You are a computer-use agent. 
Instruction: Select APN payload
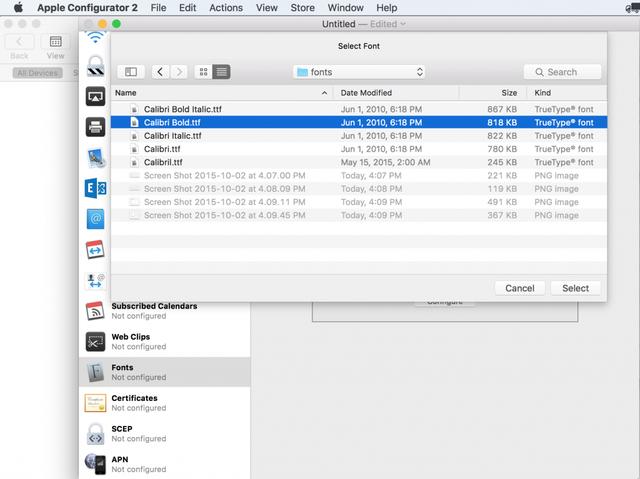[164, 464]
